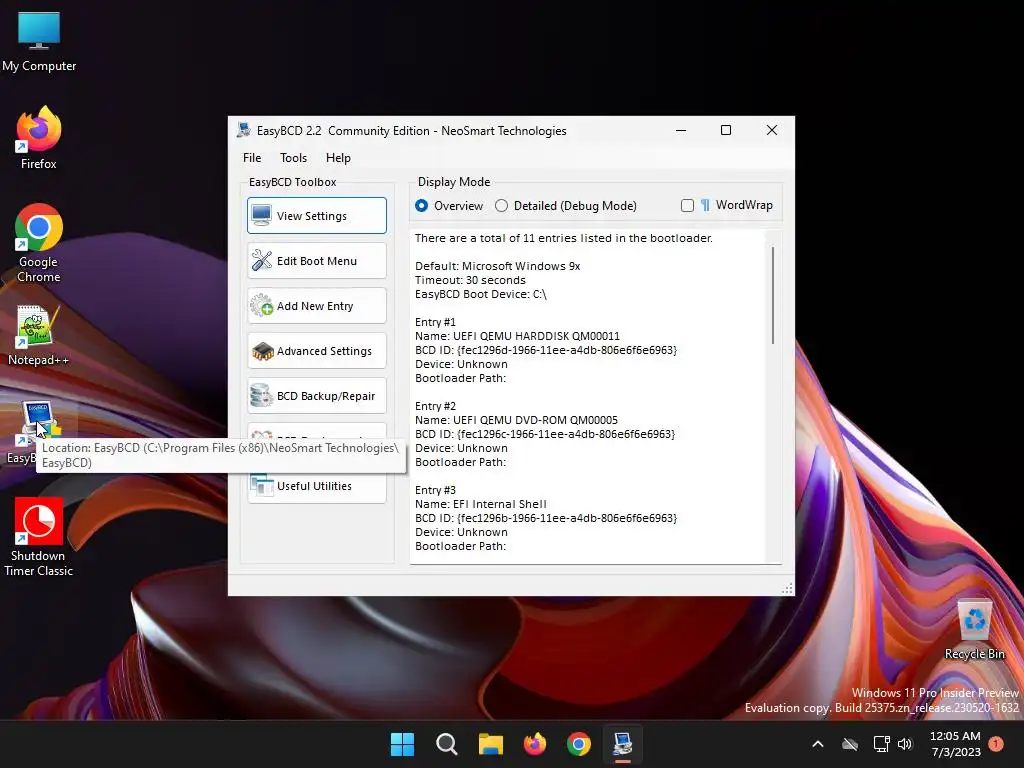Viewport: 1024px width, 768px height.
Task: Open the Help menu
Action: coord(338,157)
